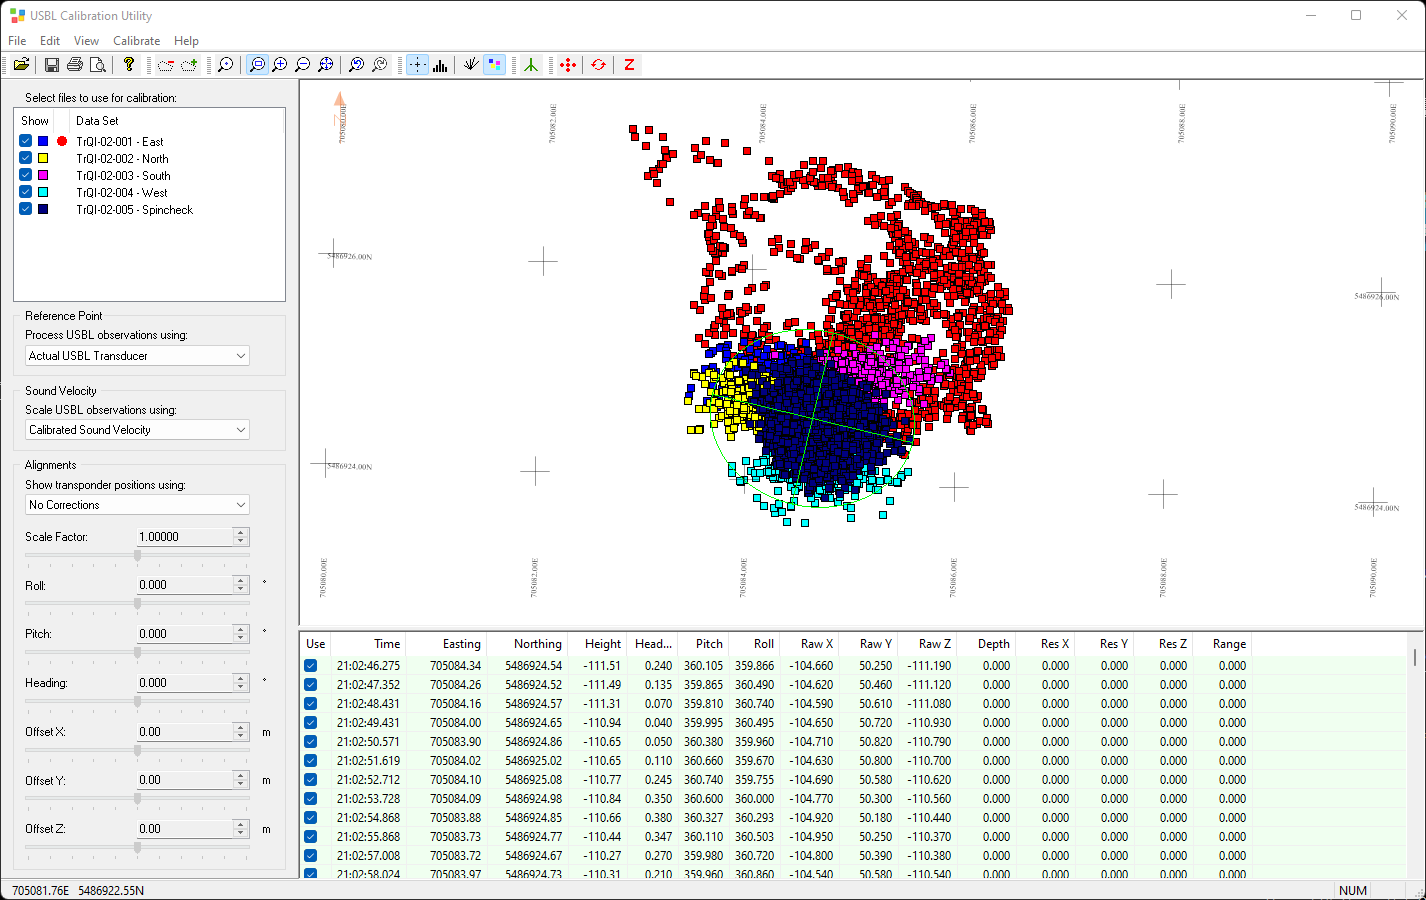Image resolution: width=1426 pixels, height=900 pixels.
Task: Activate the Zoom In tool
Action: (281, 64)
